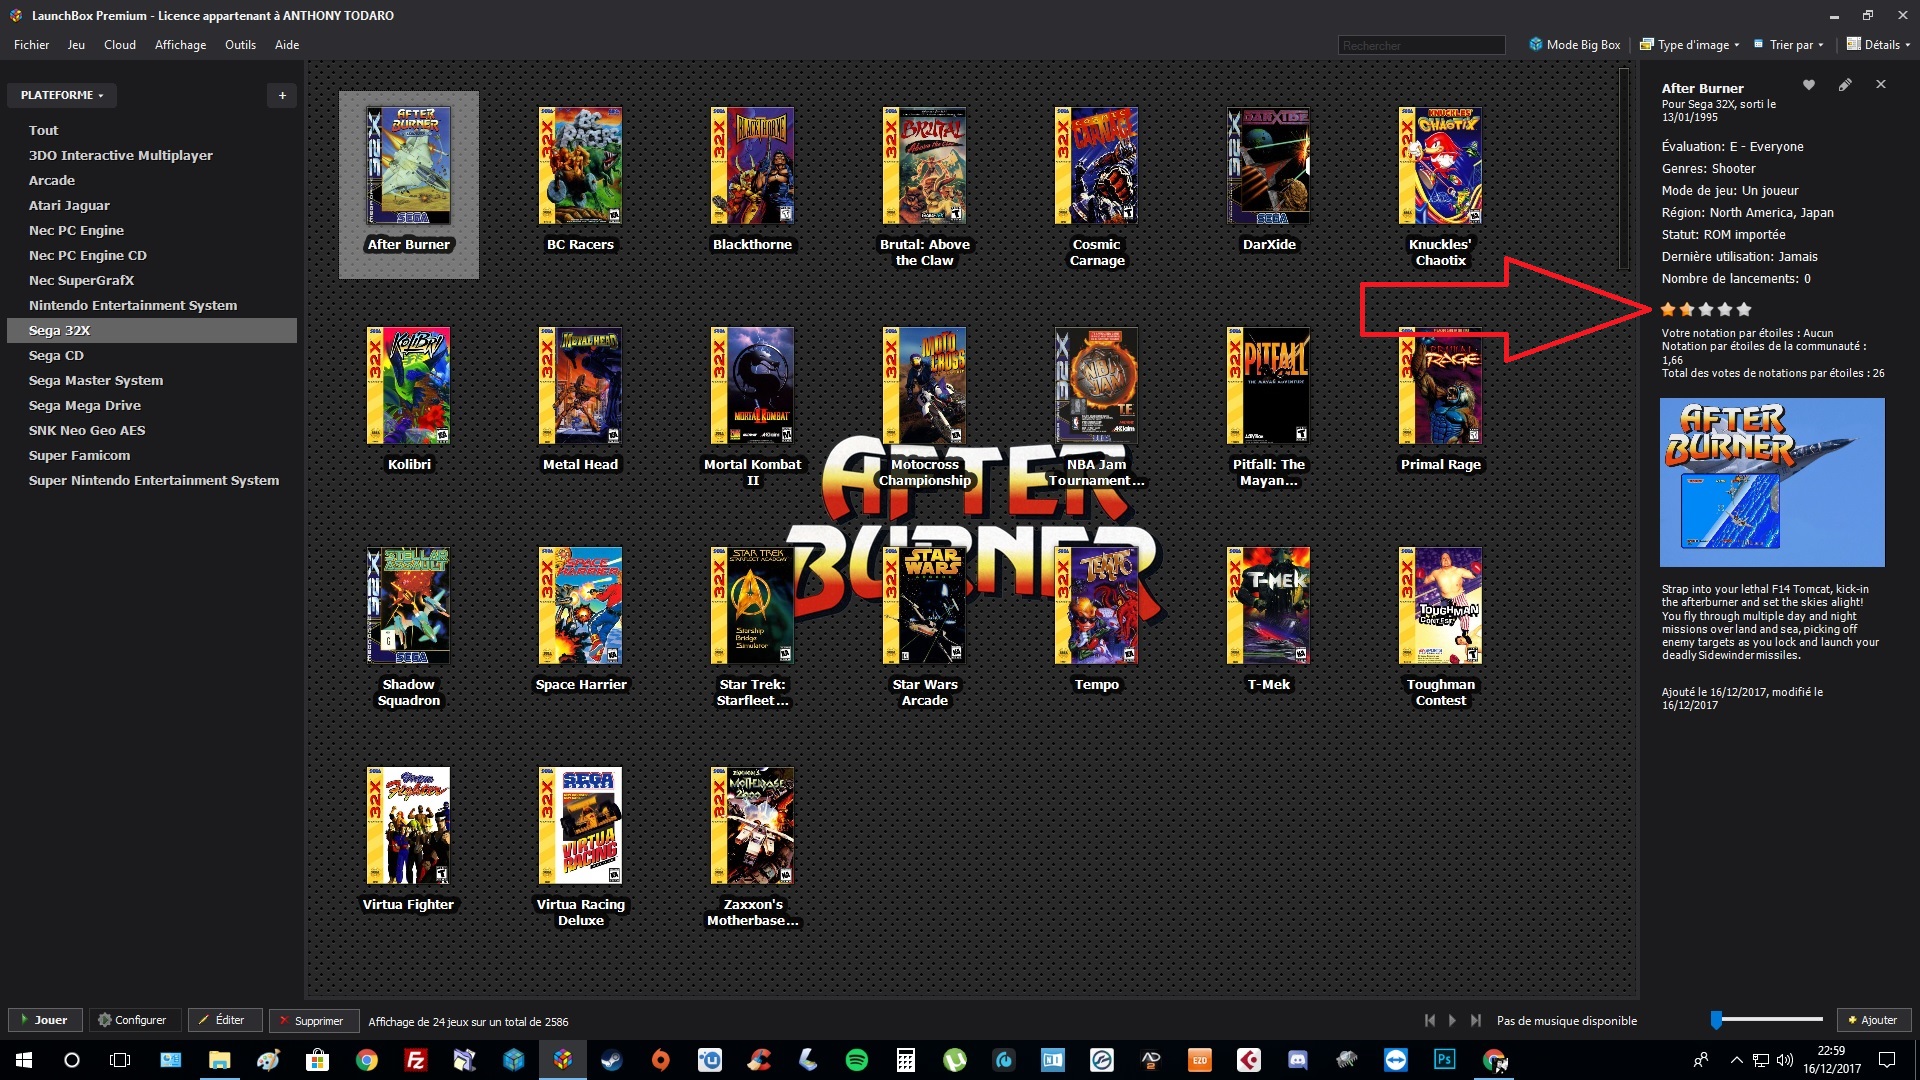Select the Mortal Kombat II game cover
Screen dimensions: 1920x1080
tap(752, 385)
